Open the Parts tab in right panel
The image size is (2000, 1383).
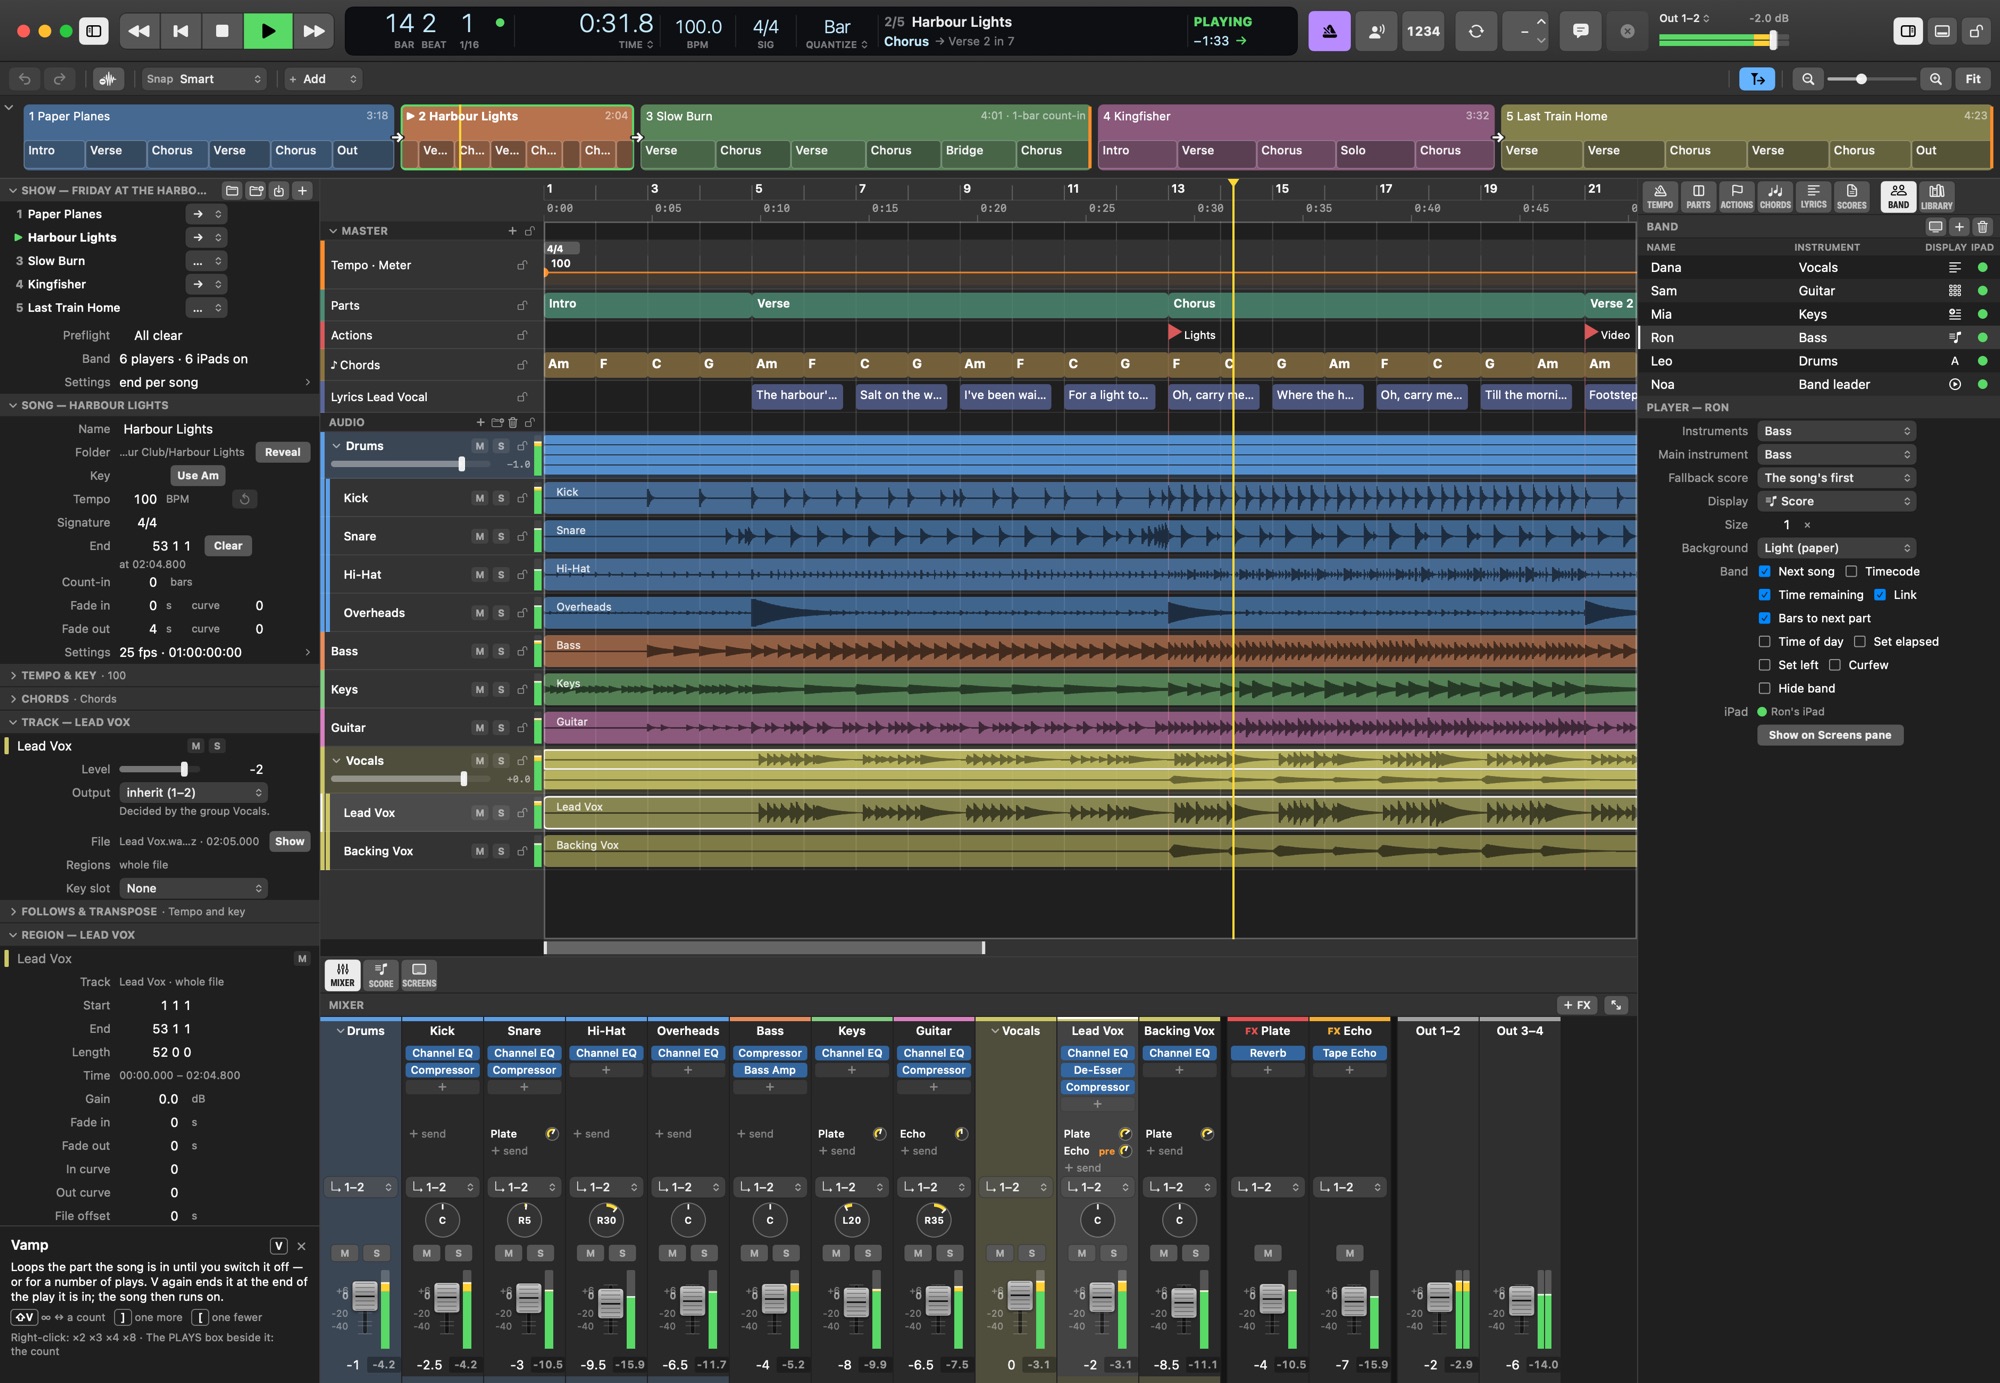point(1698,196)
